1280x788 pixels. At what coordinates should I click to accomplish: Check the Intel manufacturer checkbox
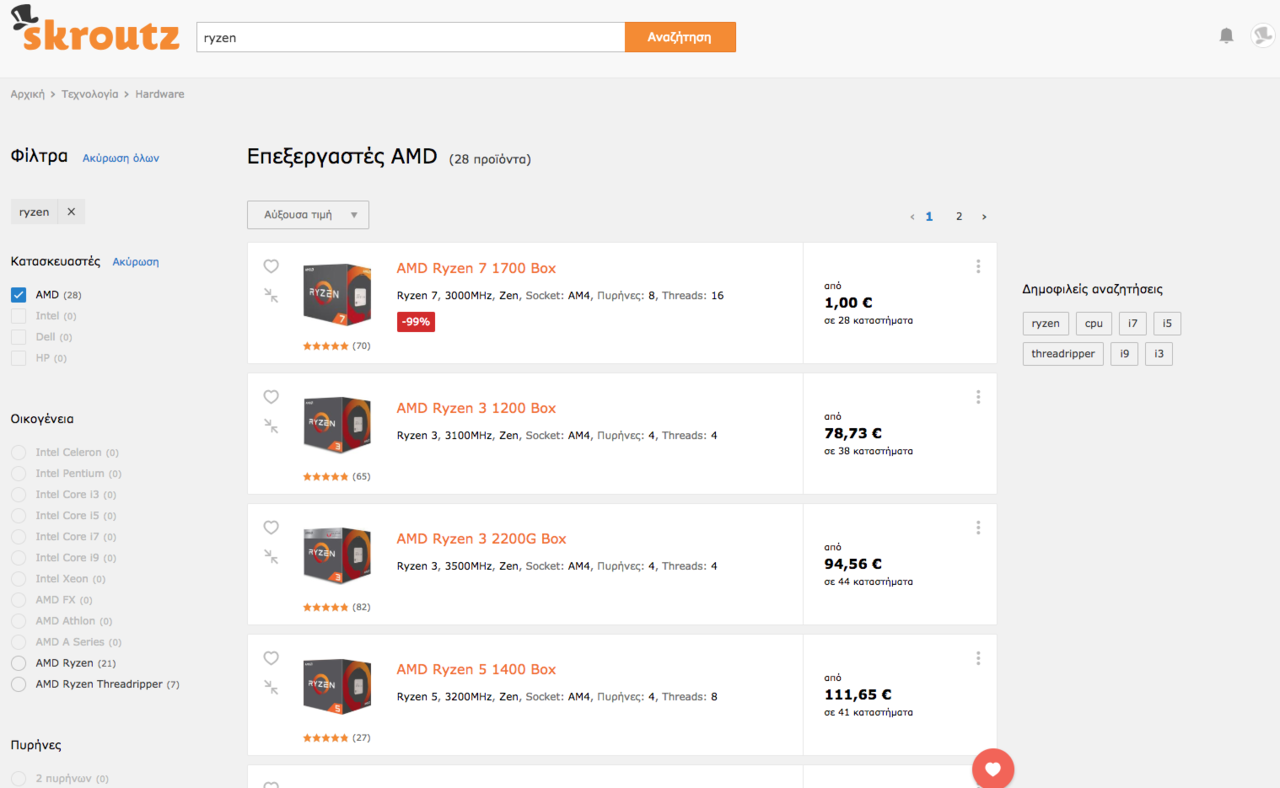point(18,316)
